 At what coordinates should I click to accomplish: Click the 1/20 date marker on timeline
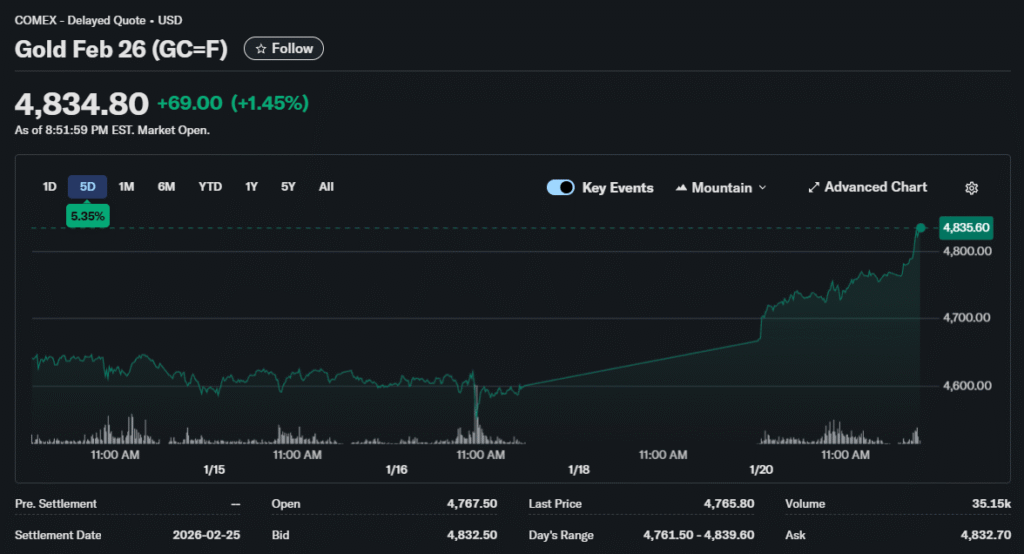click(761, 469)
